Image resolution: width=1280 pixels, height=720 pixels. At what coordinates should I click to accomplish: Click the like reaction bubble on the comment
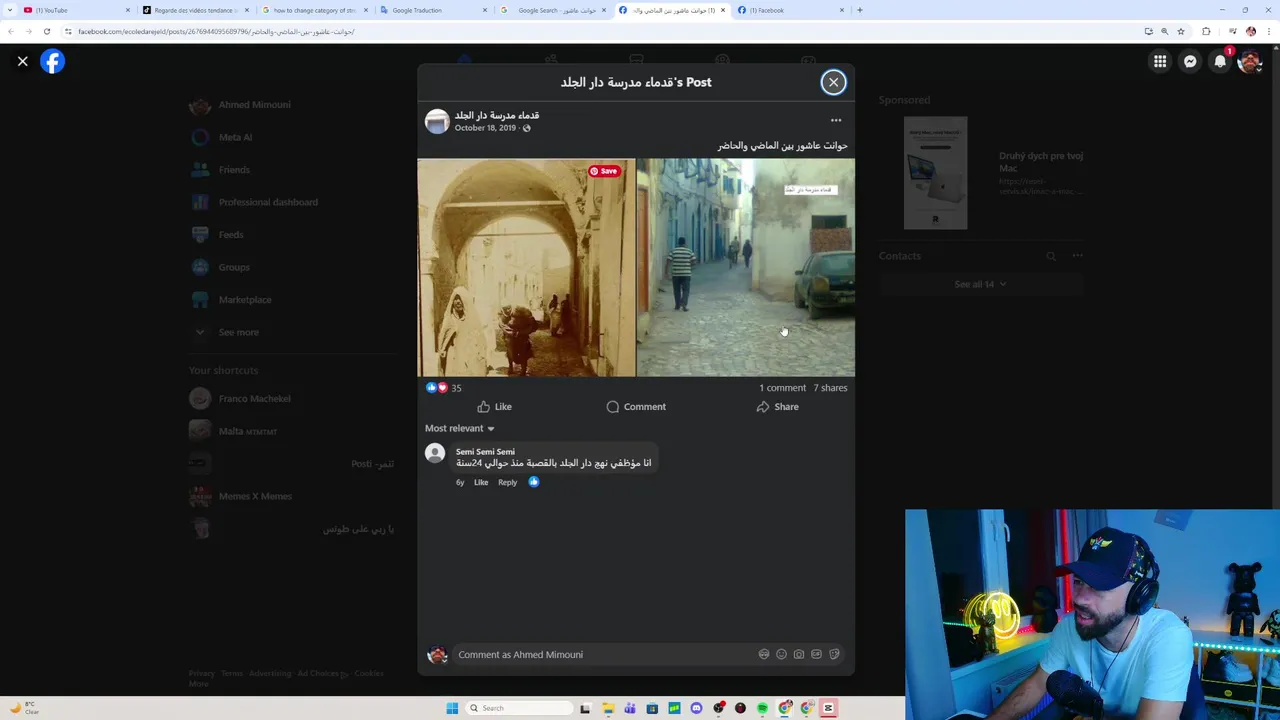(x=533, y=482)
